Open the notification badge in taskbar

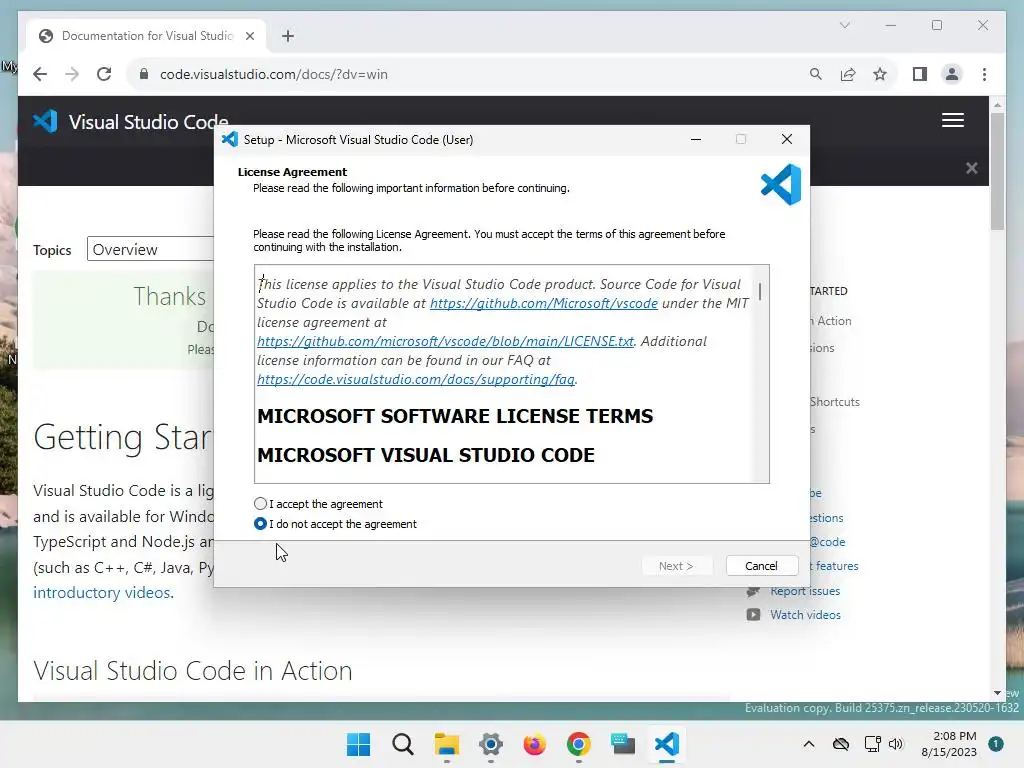[996, 744]
